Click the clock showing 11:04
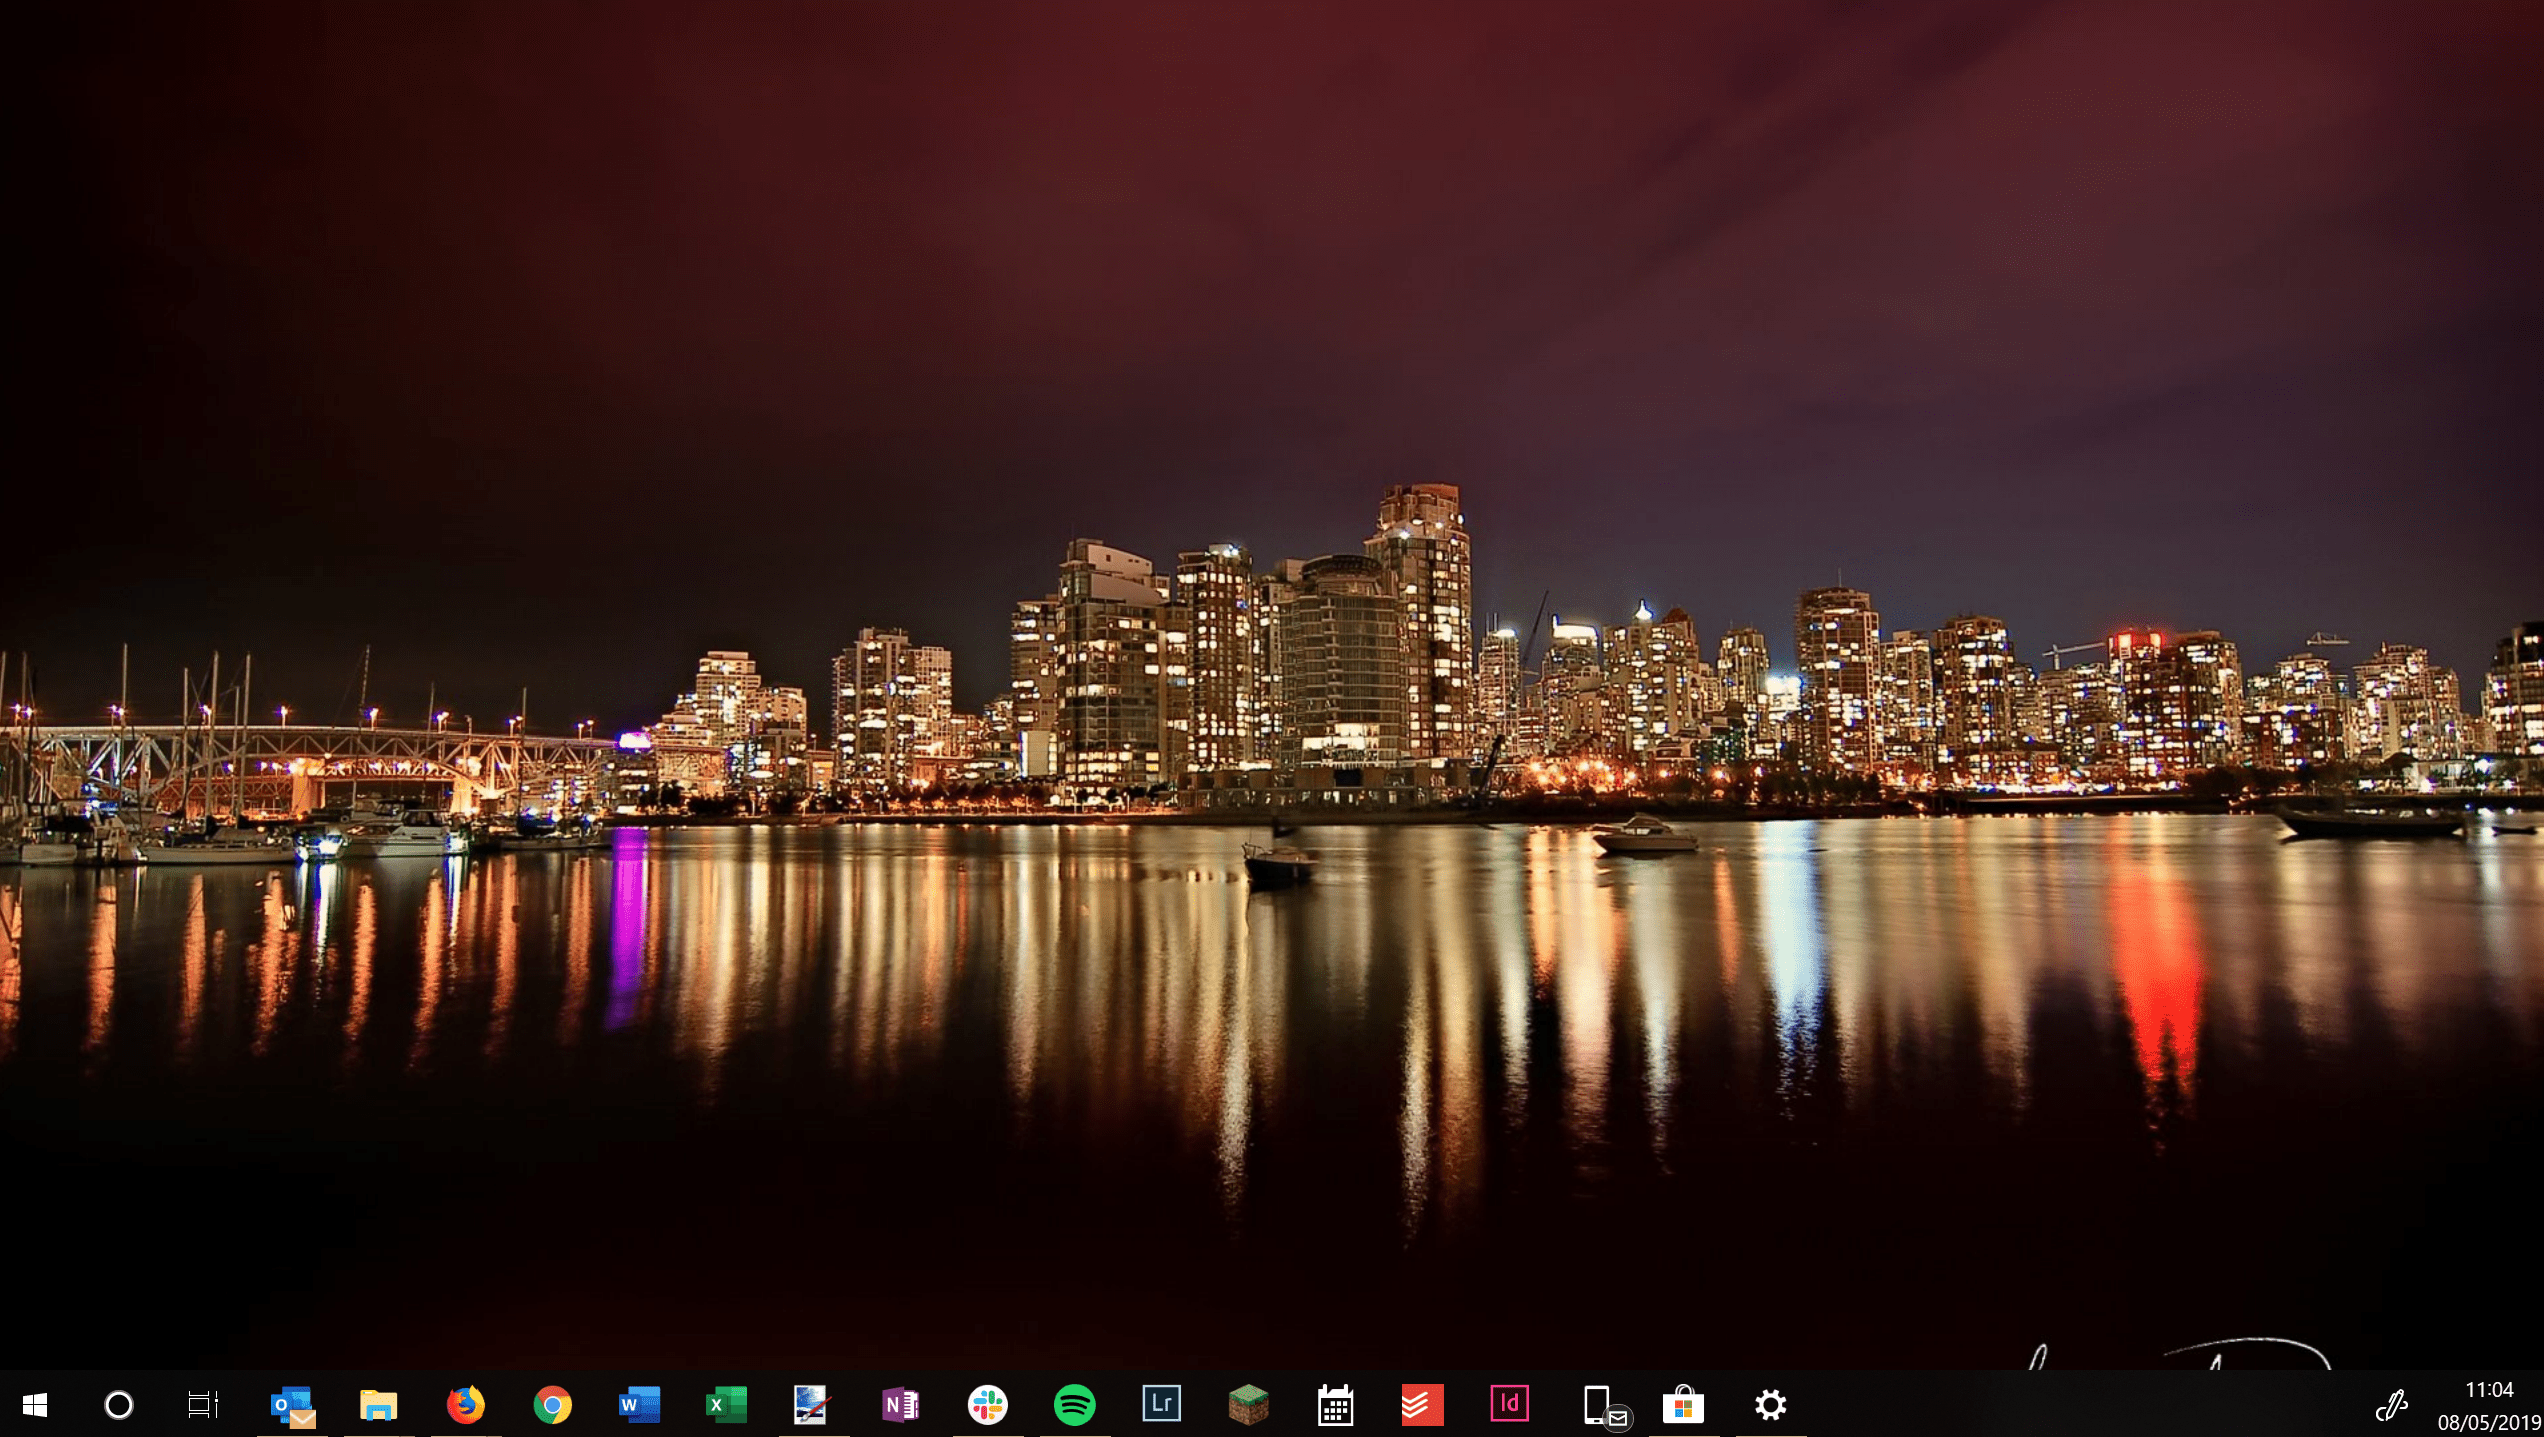The image size is (2544, 1437). (2488, 1391)
